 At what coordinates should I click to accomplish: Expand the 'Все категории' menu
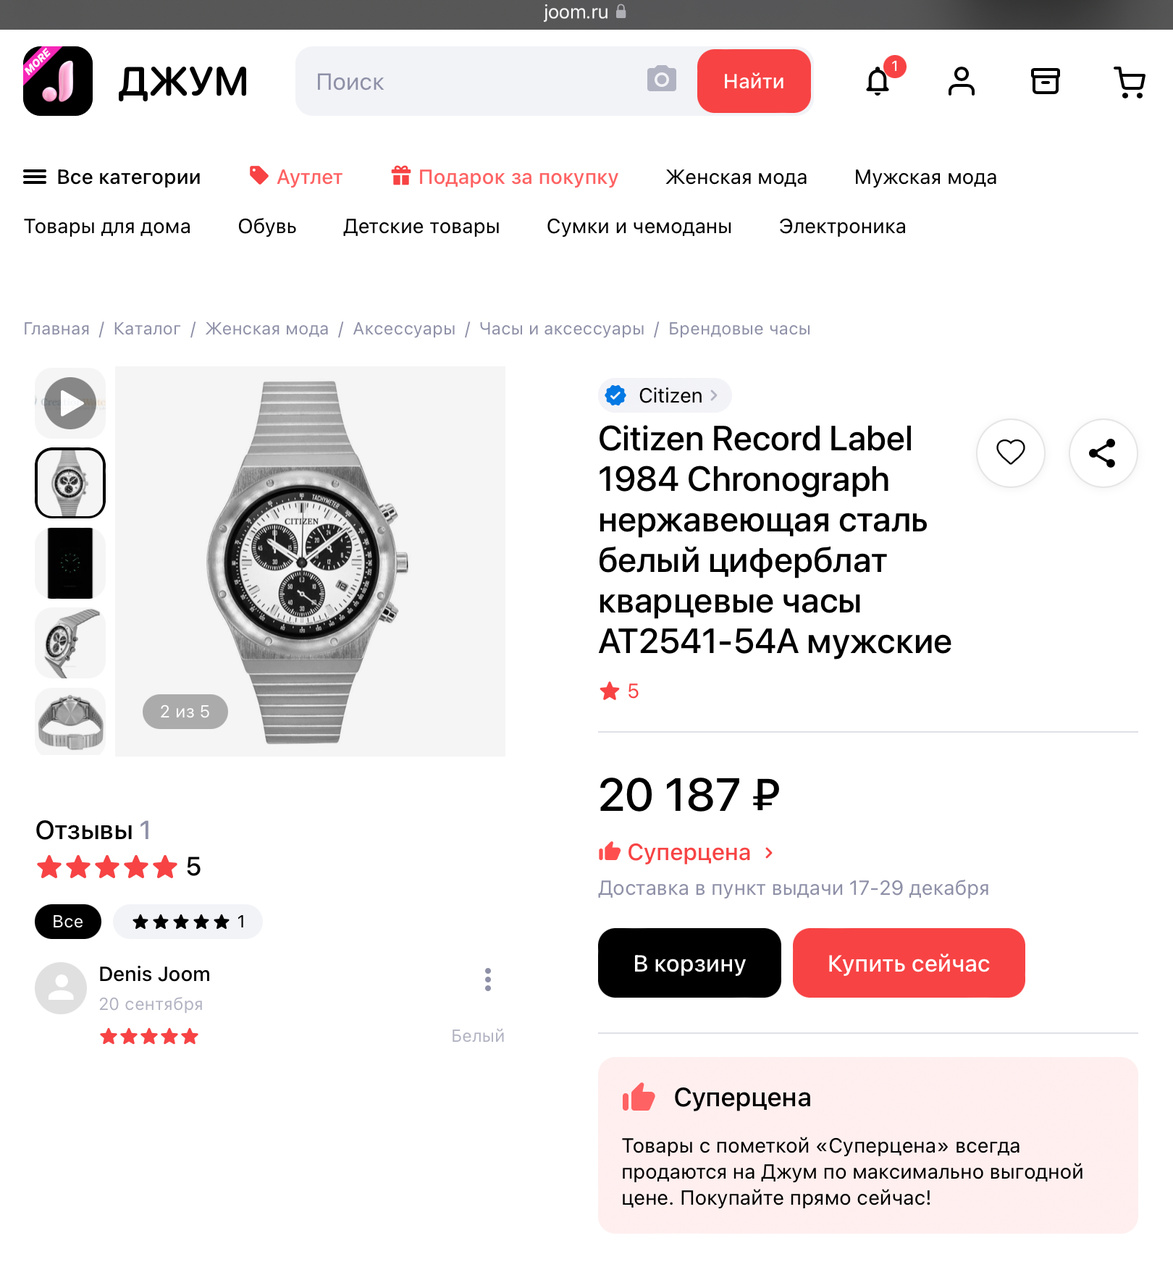(112, 177)
